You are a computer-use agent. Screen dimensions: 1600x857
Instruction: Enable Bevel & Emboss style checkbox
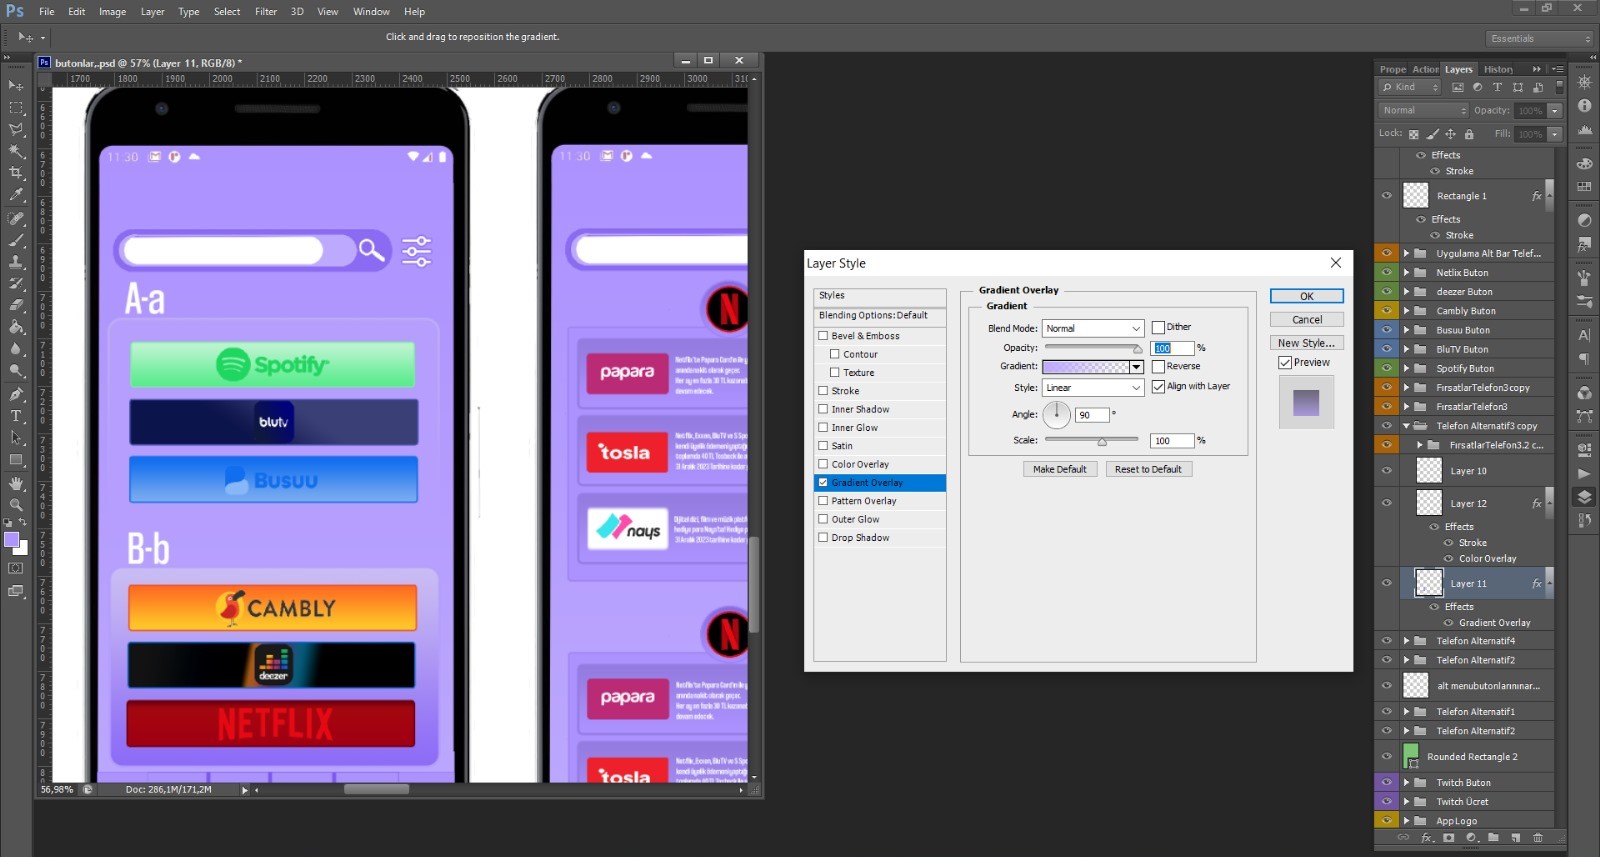(823, 336)
